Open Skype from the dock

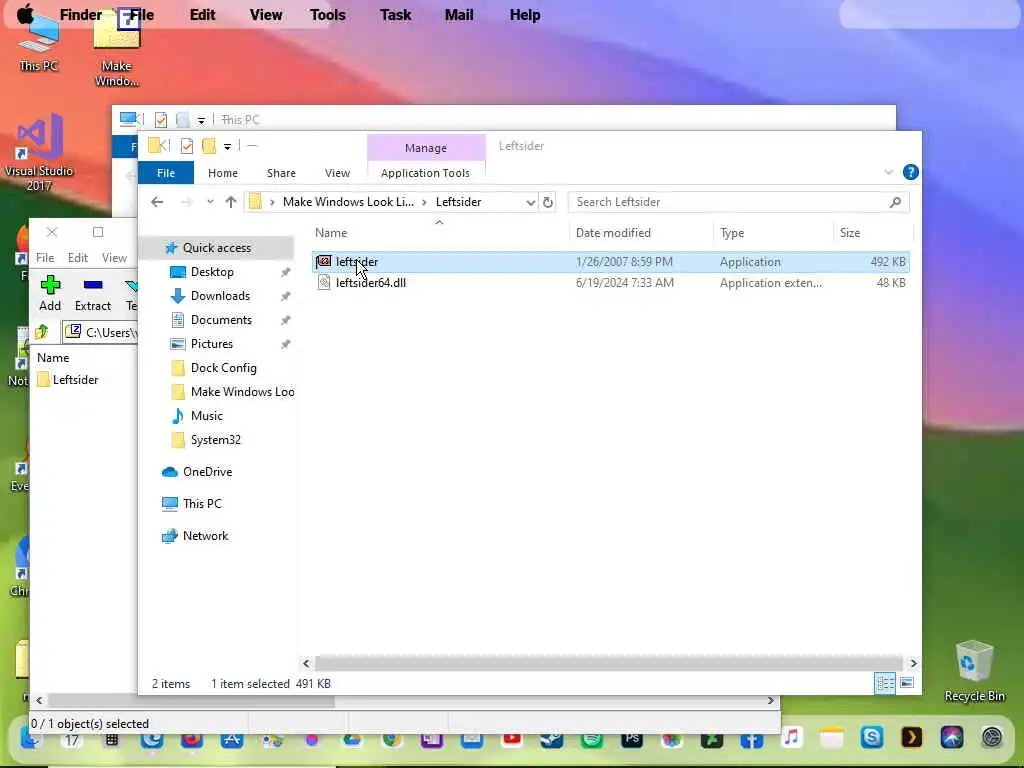click(x=872, y=737)
